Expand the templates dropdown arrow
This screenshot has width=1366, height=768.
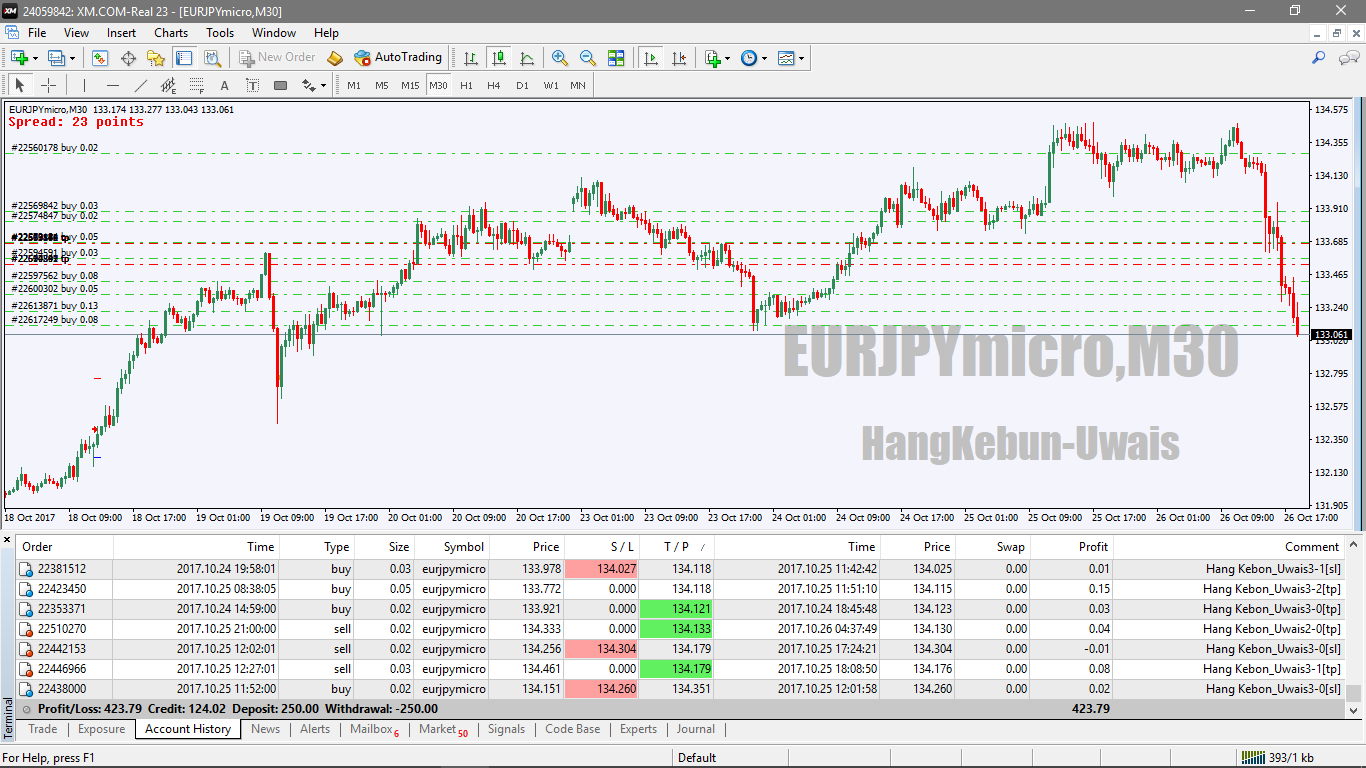point(801,58)
